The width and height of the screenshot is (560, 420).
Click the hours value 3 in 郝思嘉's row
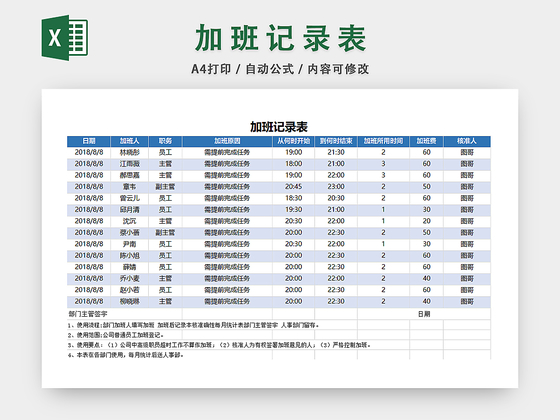tap(383, 175)
